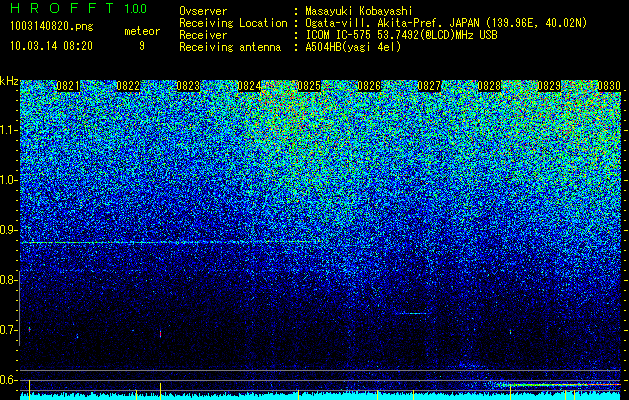Click the short echo line near 0827
629x400 pixels.
pos(410,313)
